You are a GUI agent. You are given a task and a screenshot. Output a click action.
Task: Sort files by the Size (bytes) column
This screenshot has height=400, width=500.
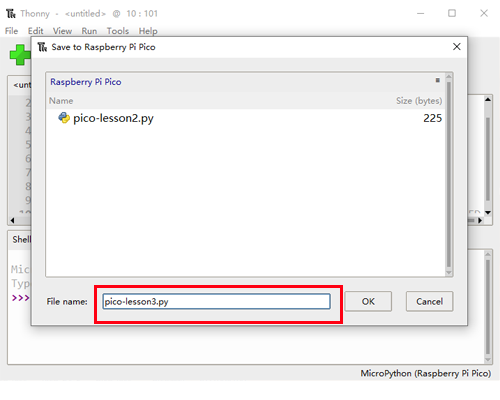[x=419, y=101]
